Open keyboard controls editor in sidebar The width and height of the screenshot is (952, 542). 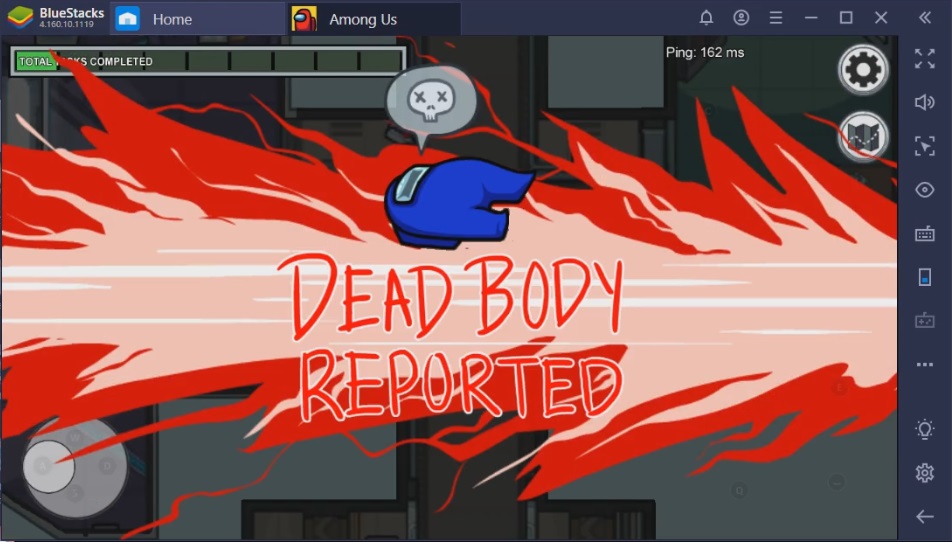point(925,234)
